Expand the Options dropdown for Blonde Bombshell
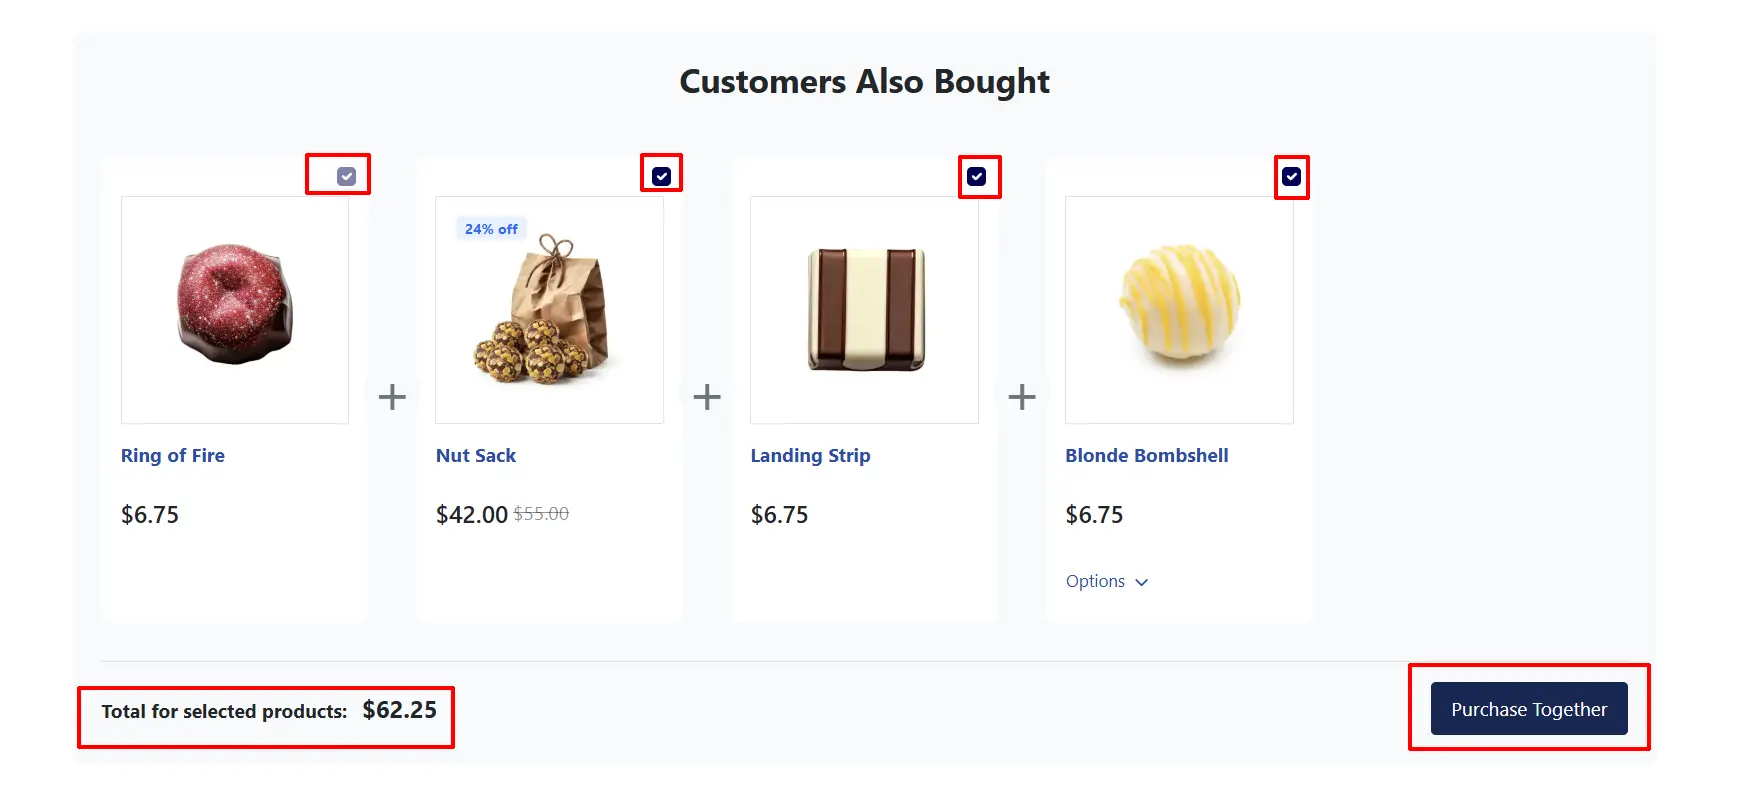Viewport: 1761px width, 811px height. (1107, 581)
